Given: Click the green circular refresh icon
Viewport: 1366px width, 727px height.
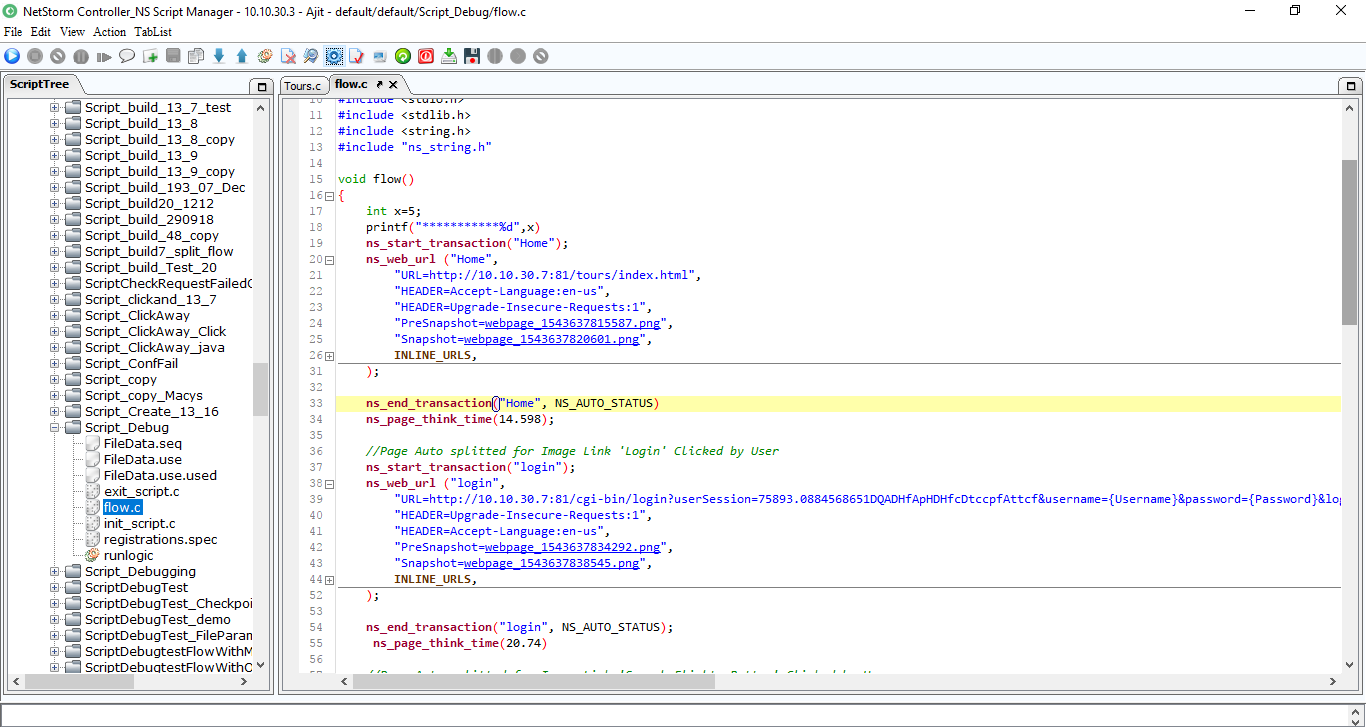Looking at the screenshot, I should [403, 56].
